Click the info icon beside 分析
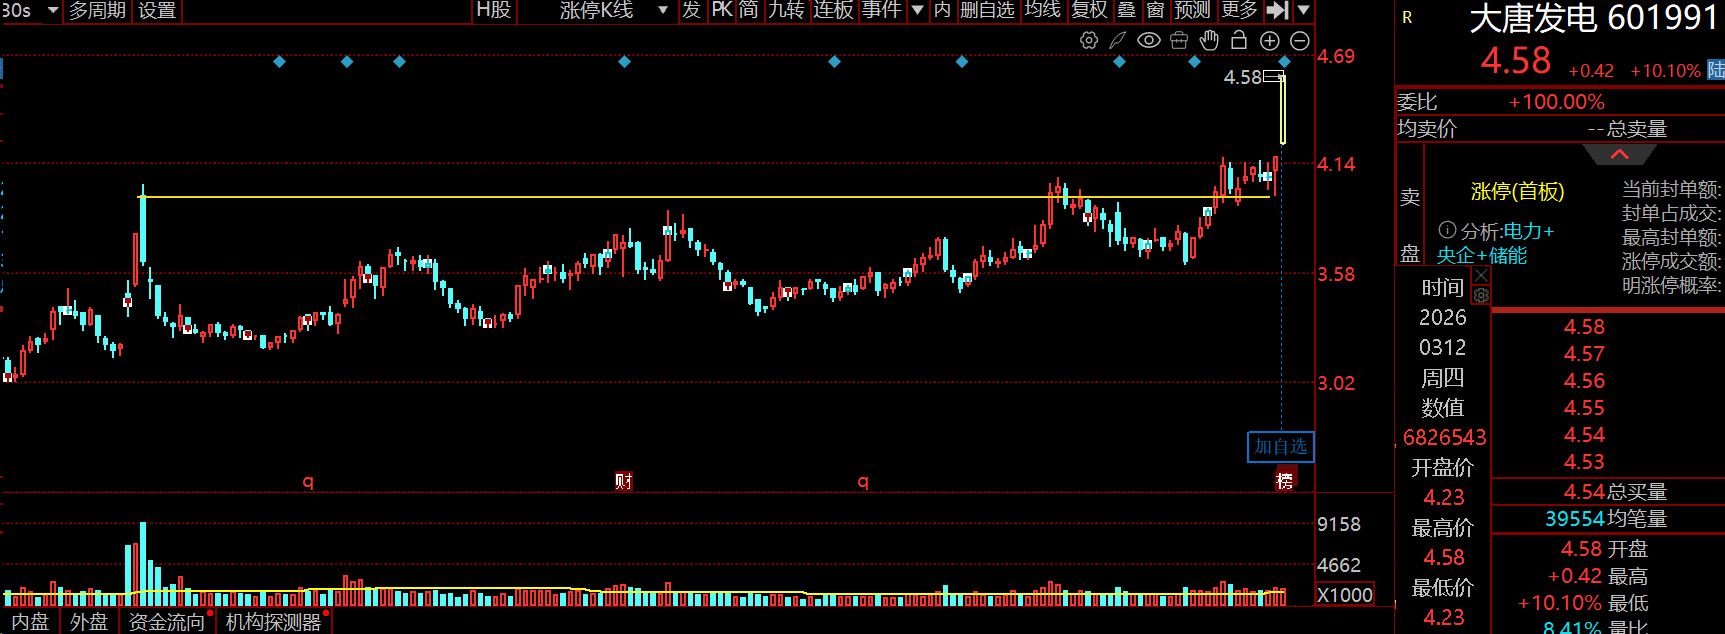Viewport: 1725px width, 634px height. (x=1447, y=230)
